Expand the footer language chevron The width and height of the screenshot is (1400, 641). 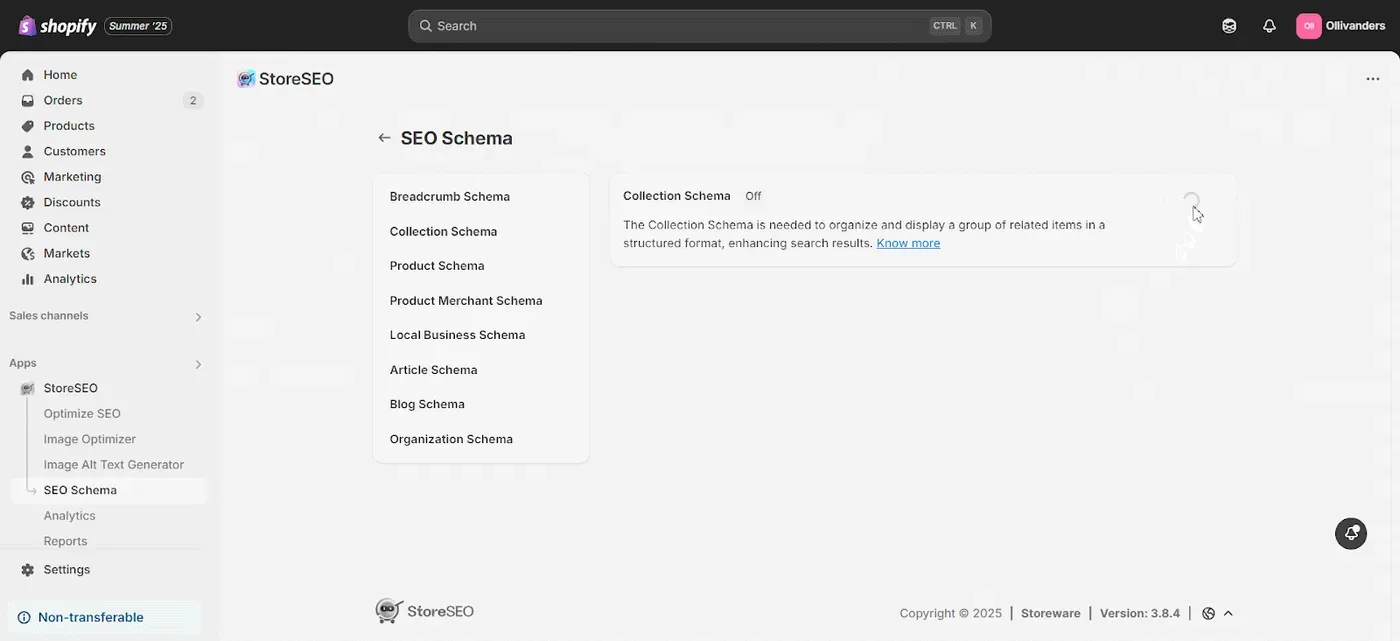(x=1228, y=613)
